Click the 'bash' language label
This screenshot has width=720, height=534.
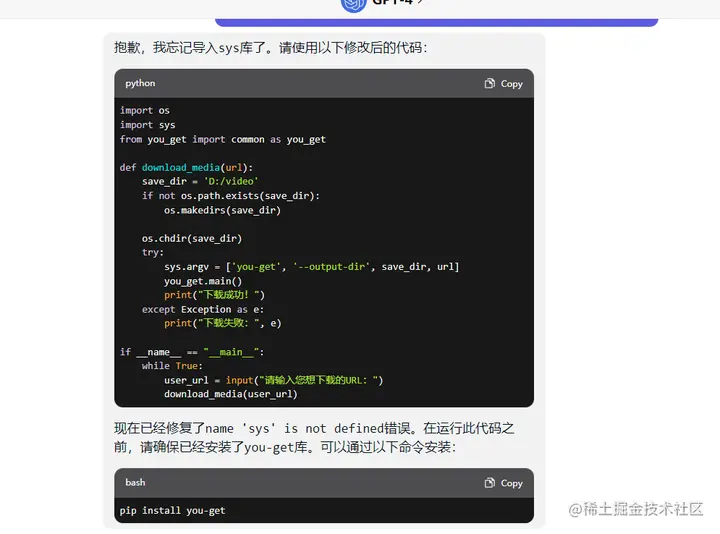(135, 483)
